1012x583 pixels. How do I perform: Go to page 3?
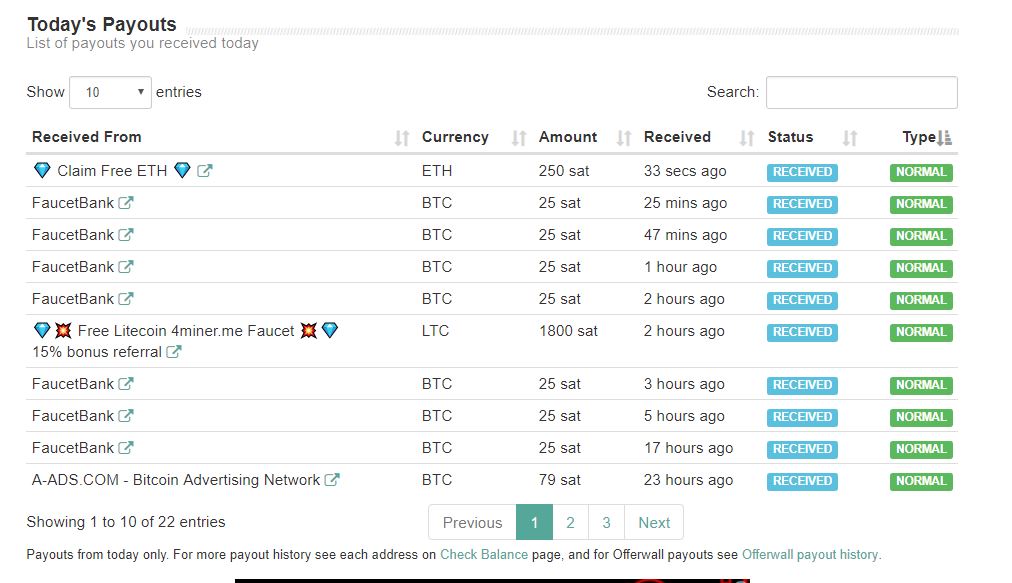[x=607, y=522]
